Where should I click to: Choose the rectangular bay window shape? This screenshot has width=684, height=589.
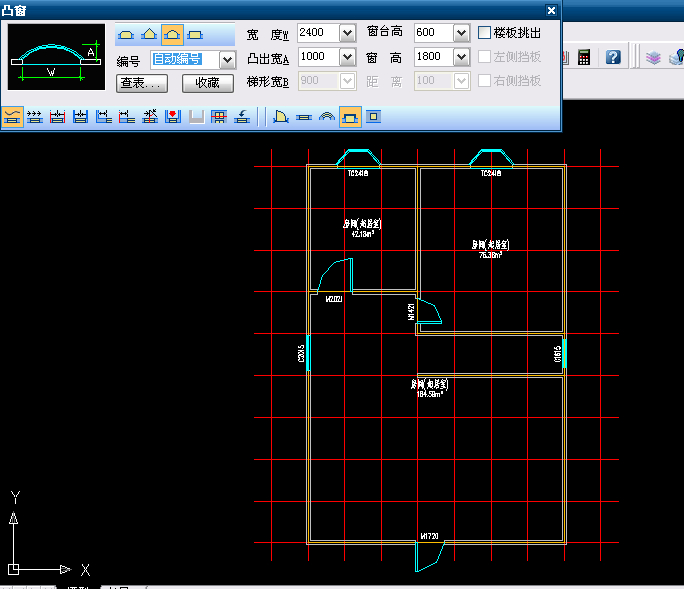tap(194, 35)
